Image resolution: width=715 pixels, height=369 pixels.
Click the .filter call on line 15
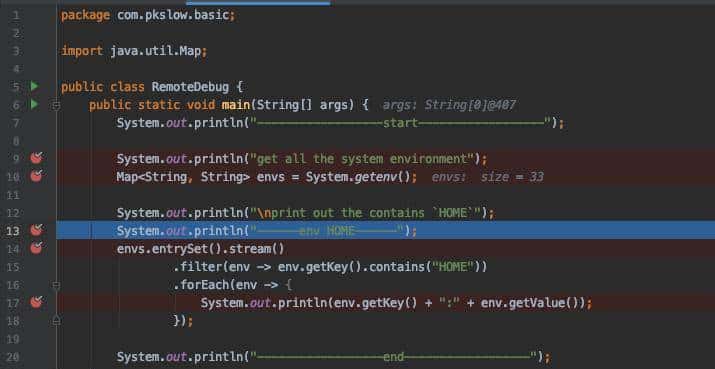tap(330, 267)
